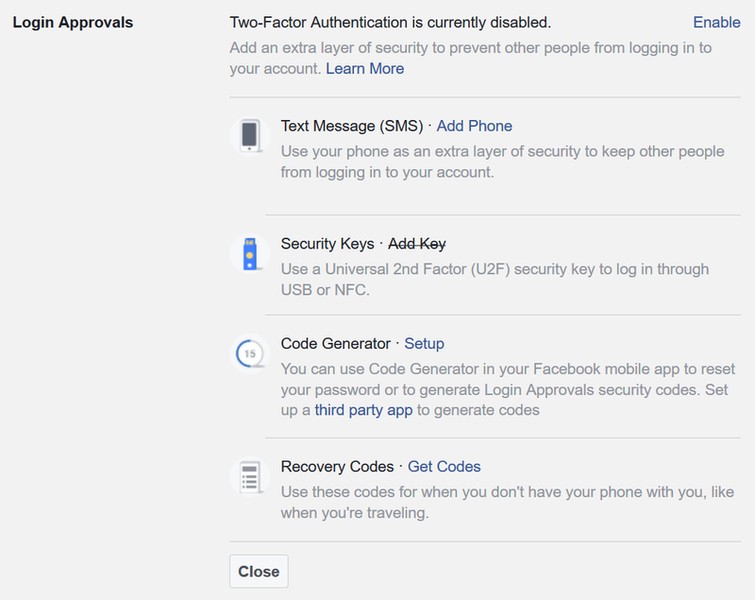Click the Recovery Codes list icon

pyautogui.click(x=250, y=477)
